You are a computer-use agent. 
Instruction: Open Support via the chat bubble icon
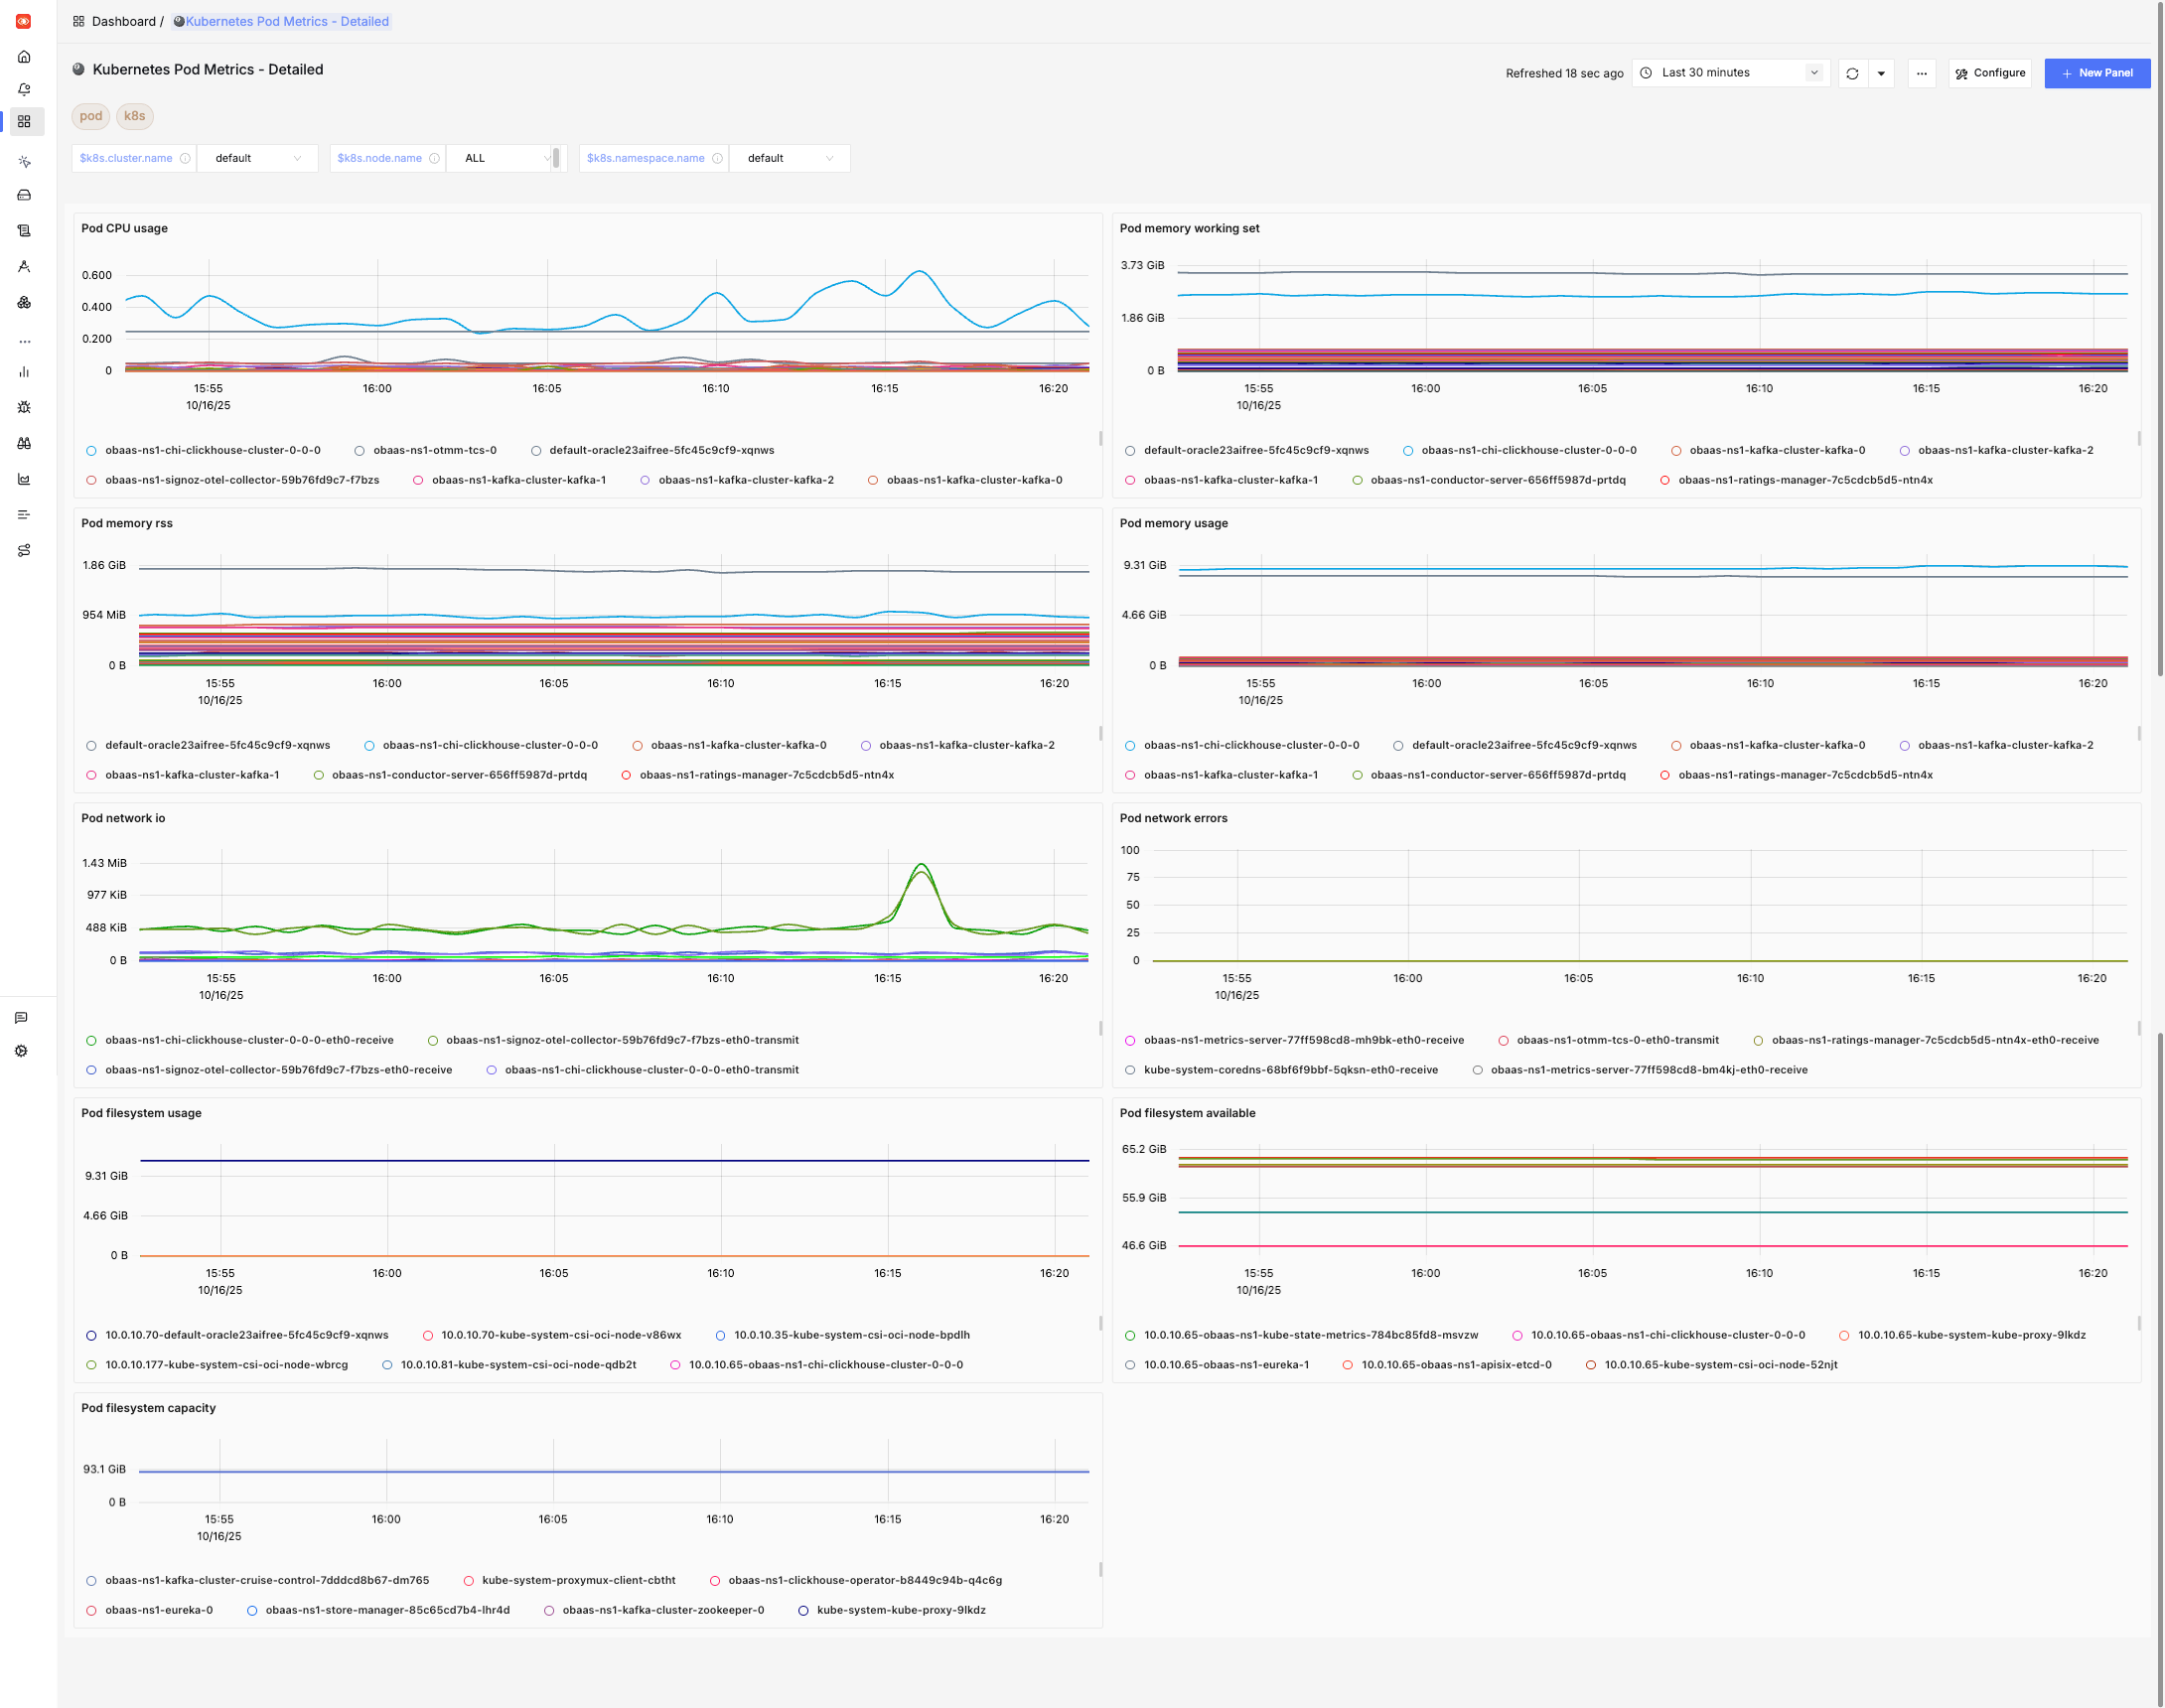click(x=22, y=1018)
